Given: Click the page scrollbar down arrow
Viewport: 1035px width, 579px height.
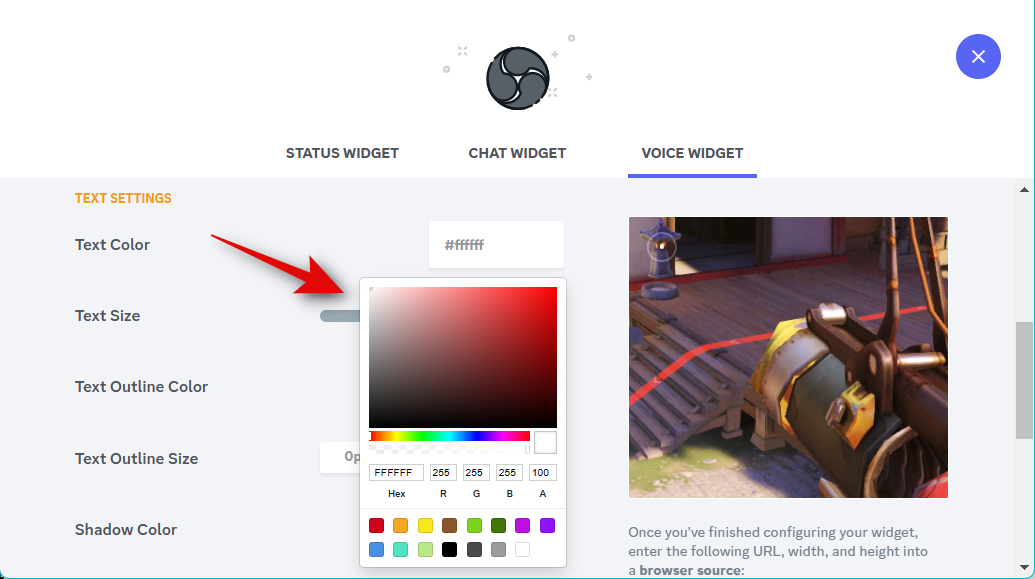Looking at the screenshot, I should coord(1024,567).
